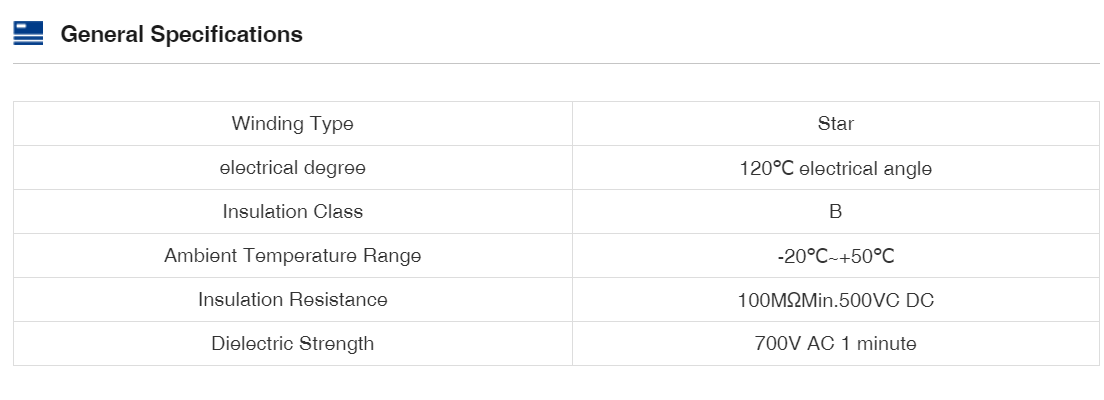The height and width of the screenshot is (400, 1104).
Task: Select the "Dielectric Strength" label cell
Action: point(292,344)
